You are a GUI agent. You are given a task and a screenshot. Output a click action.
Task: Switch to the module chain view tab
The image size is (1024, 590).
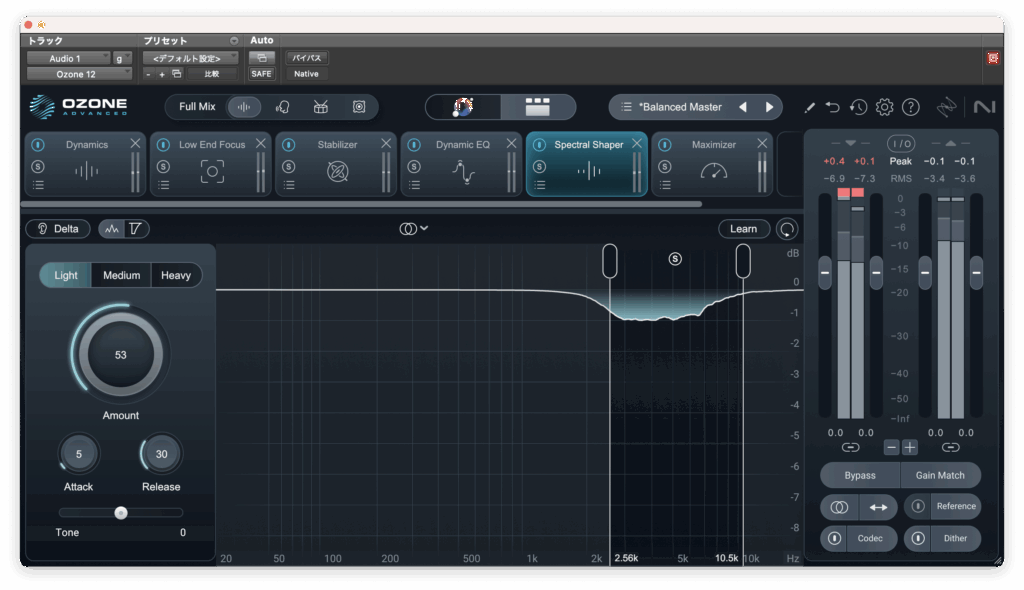[x=538, y=107]
